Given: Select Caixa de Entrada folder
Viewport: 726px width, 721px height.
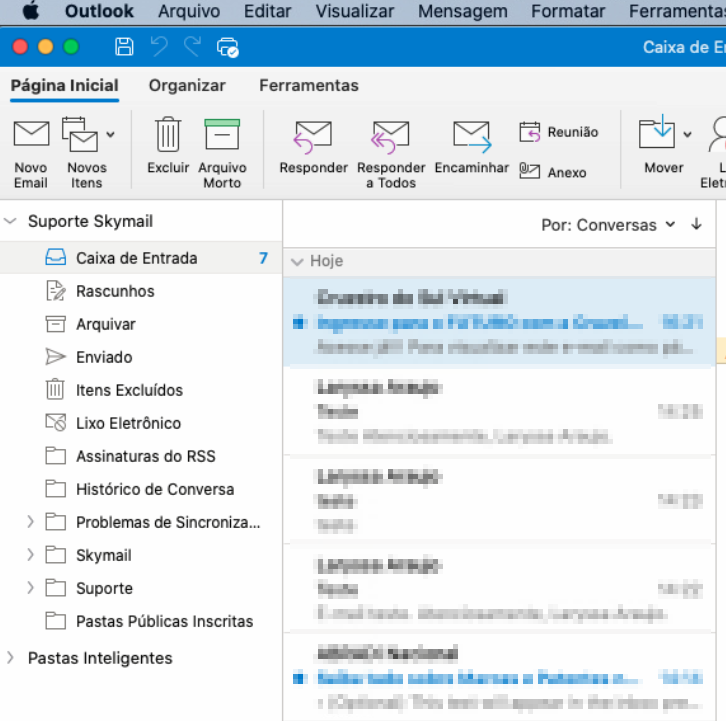Looking at the screenshot, I should (x=141, y=258).
